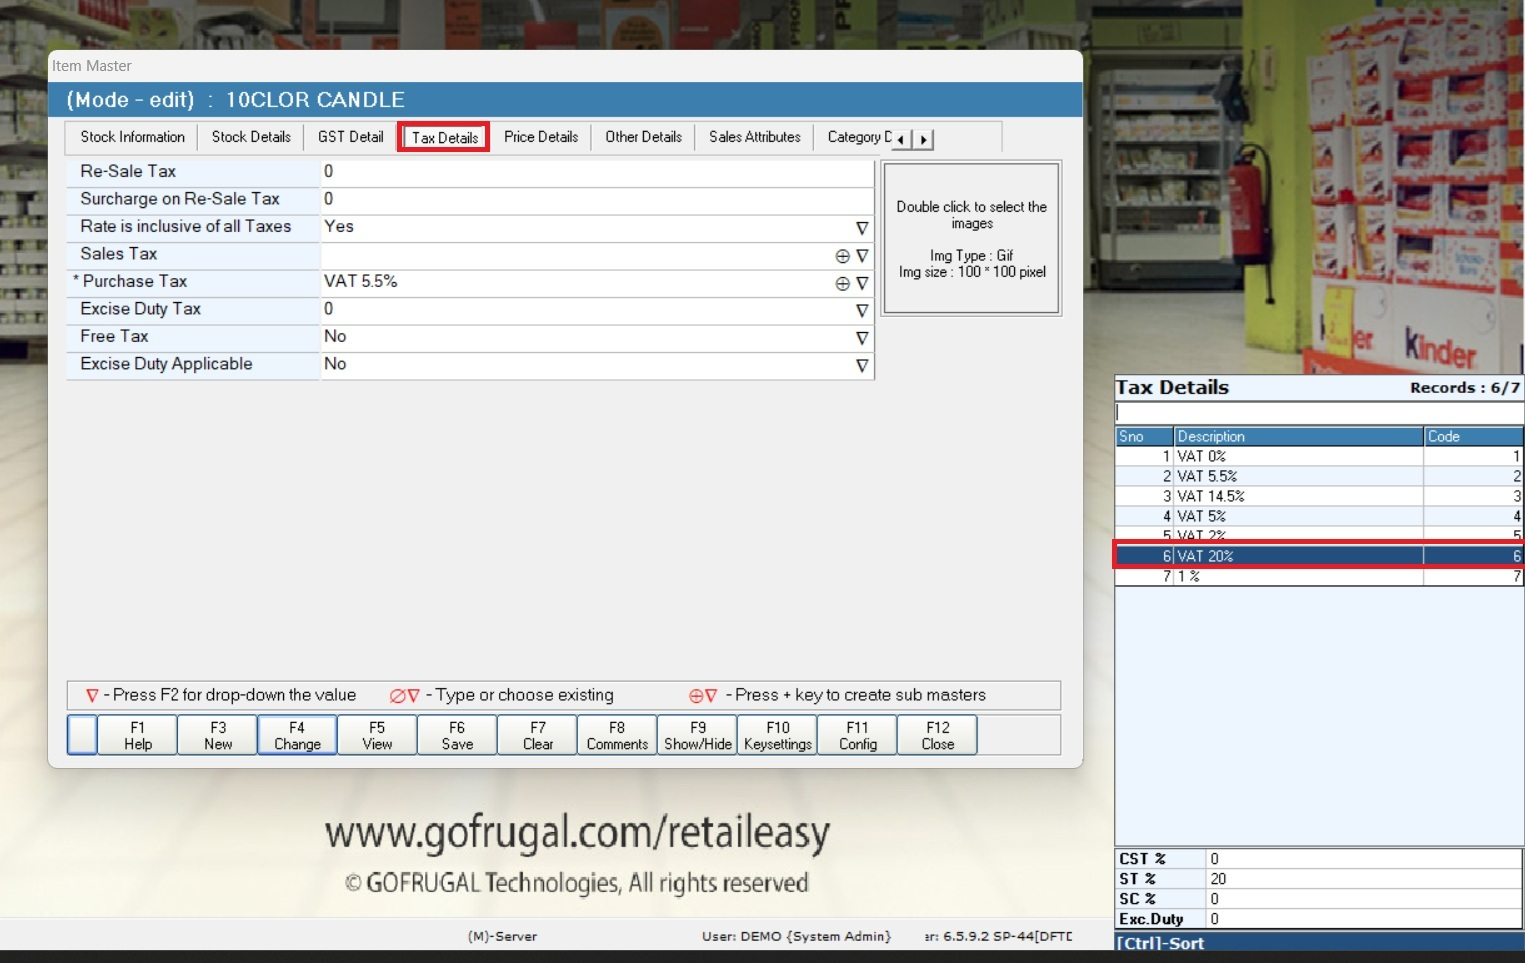Expand the Free Tax dropdown
This screenshot has height=963, width=1525.
(x=862, y=338)
